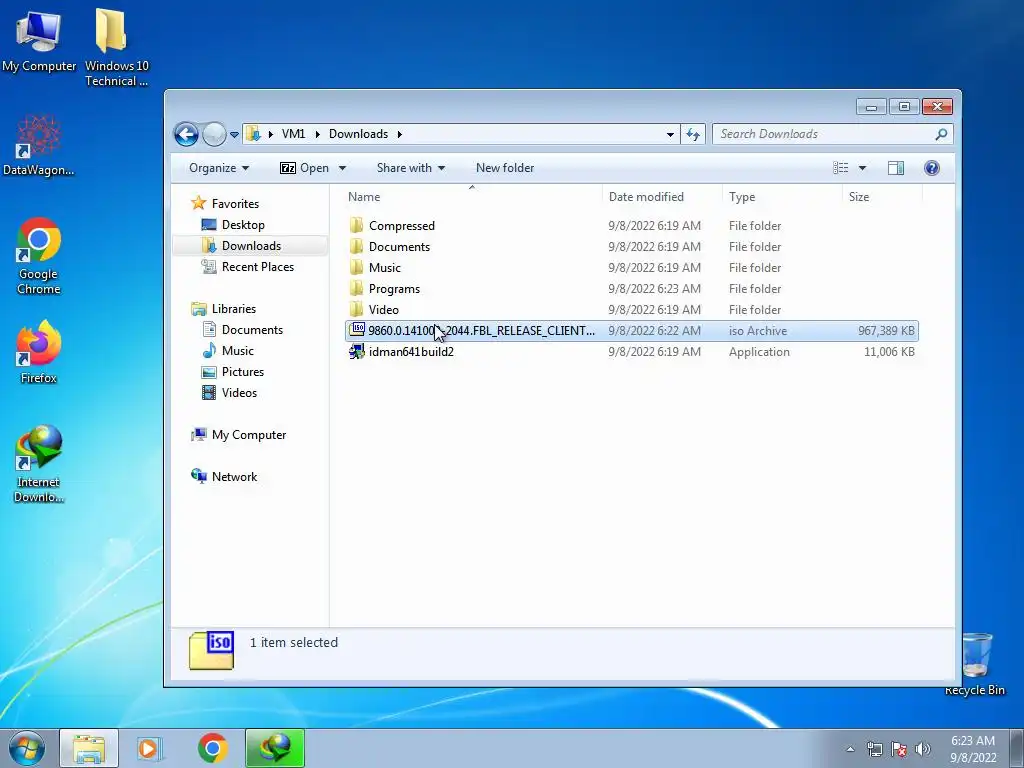1024x768 pixels.
Task: Select Network in navigation pane
Action: point(224,477)
